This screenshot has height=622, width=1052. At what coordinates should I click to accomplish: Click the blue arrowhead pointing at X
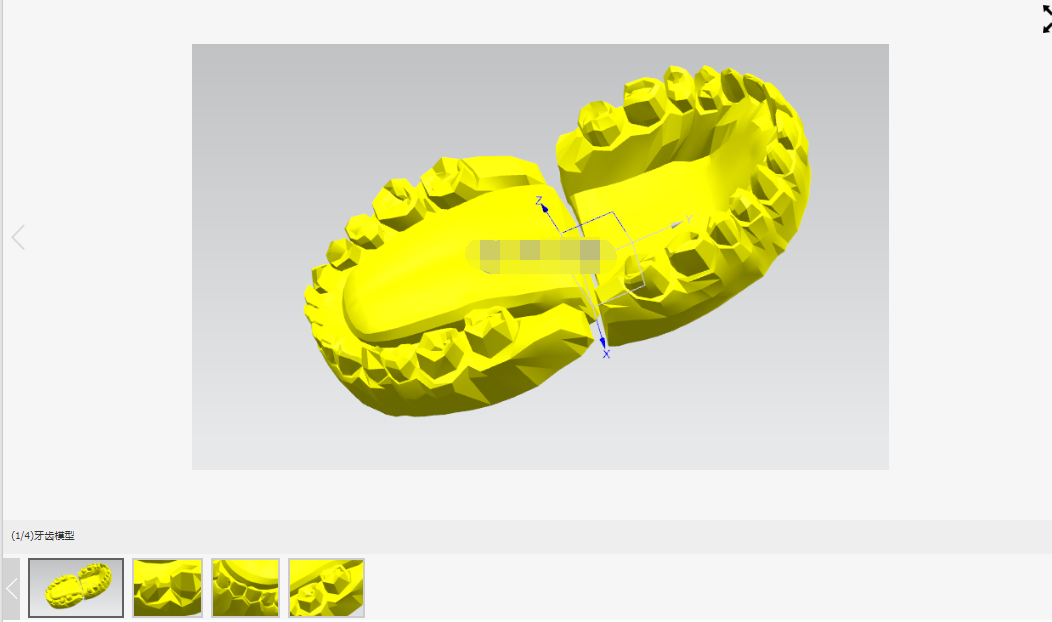coord(602,343)
